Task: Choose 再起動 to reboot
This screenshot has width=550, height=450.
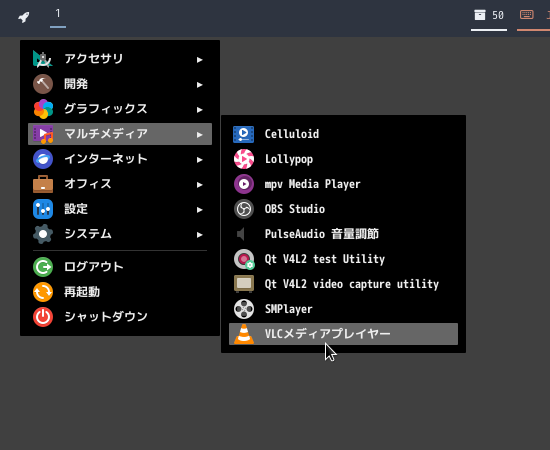Action: click(x=120, y=292)
